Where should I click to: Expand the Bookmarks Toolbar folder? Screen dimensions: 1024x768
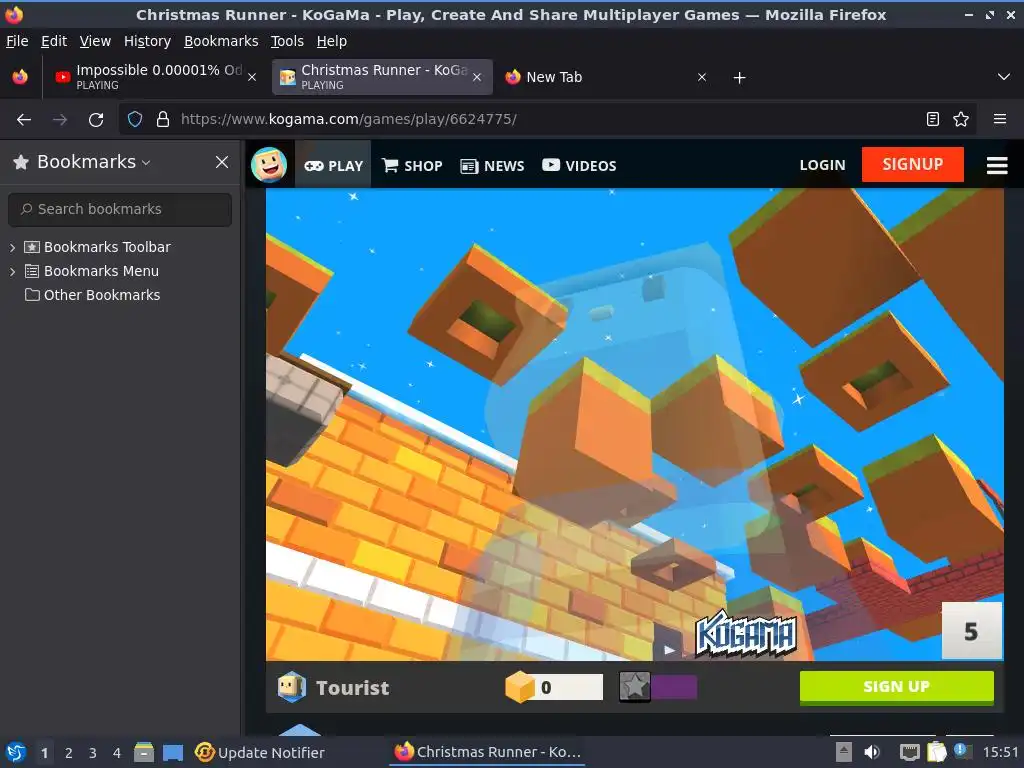pos(12,248)
